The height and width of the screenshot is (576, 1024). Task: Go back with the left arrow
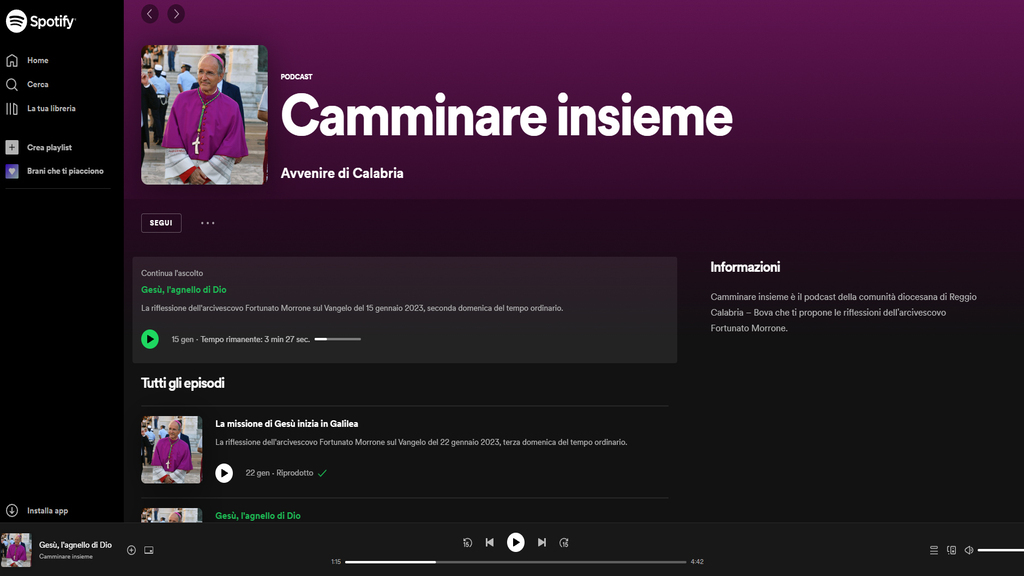click(x=150, y=13)
